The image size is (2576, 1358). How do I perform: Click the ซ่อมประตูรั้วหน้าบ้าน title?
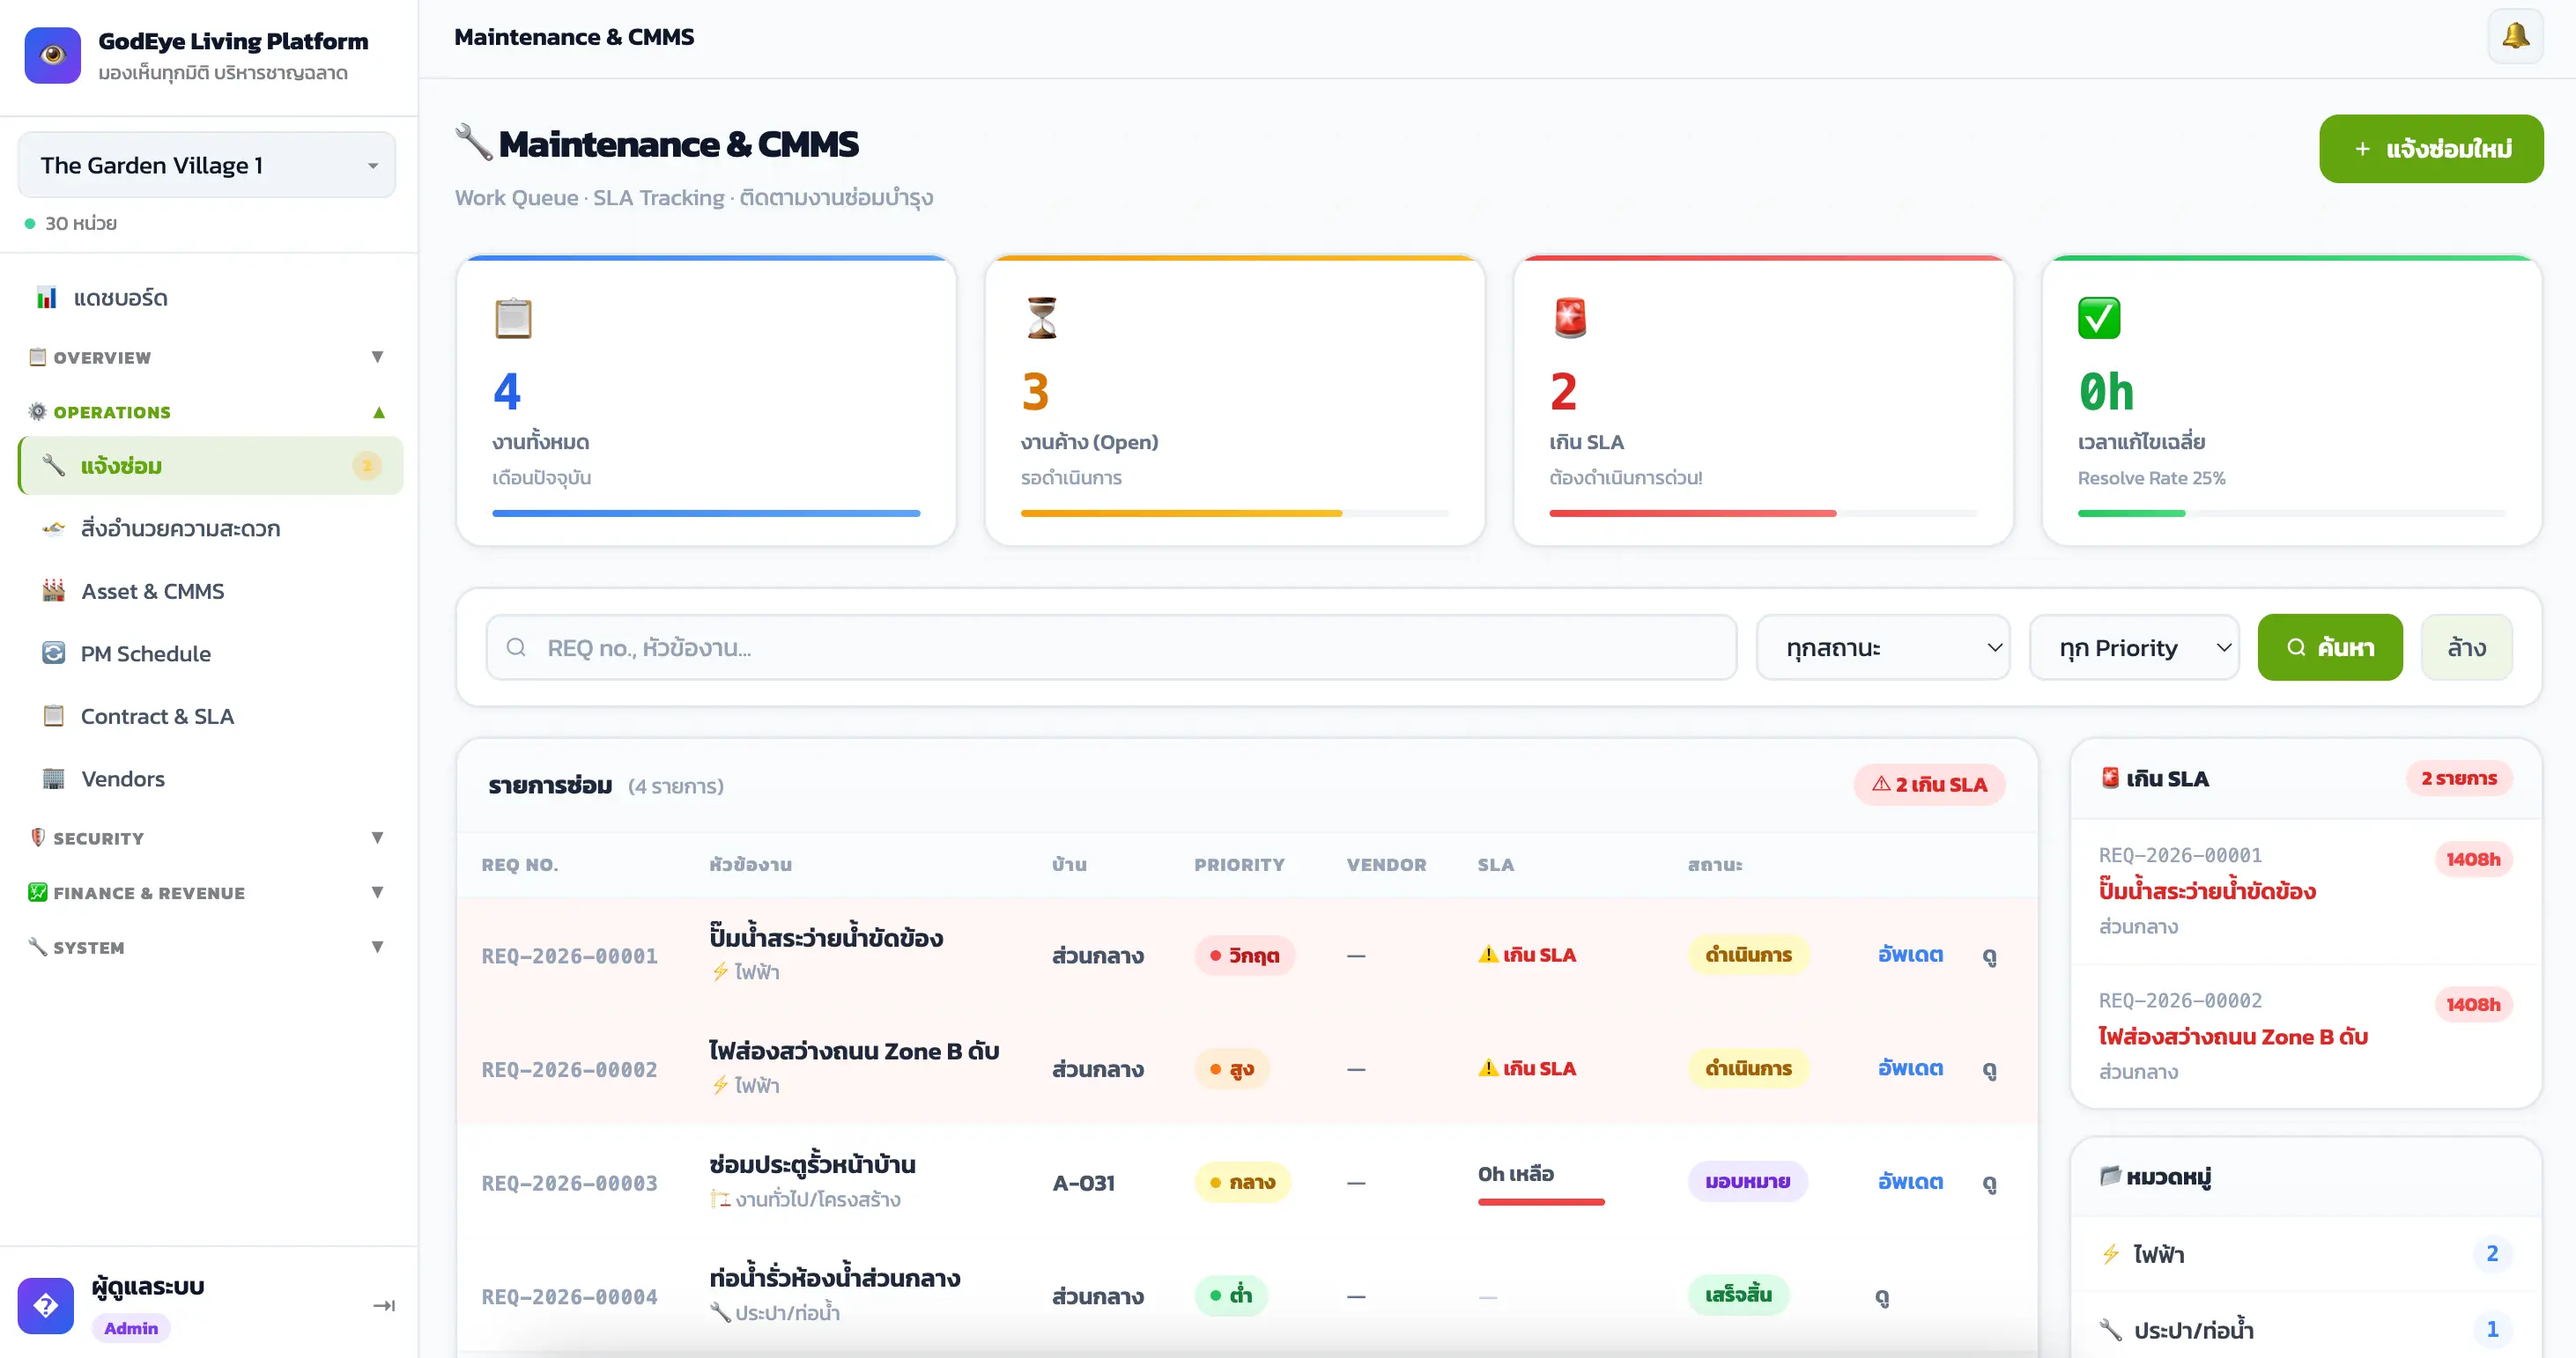[x=812, y=1164]
